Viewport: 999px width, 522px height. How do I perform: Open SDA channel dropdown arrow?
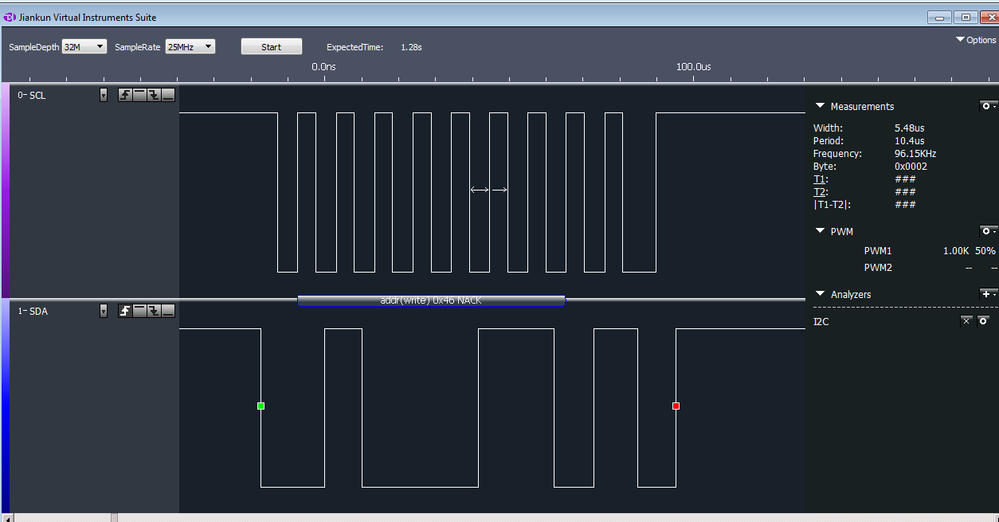103,310
